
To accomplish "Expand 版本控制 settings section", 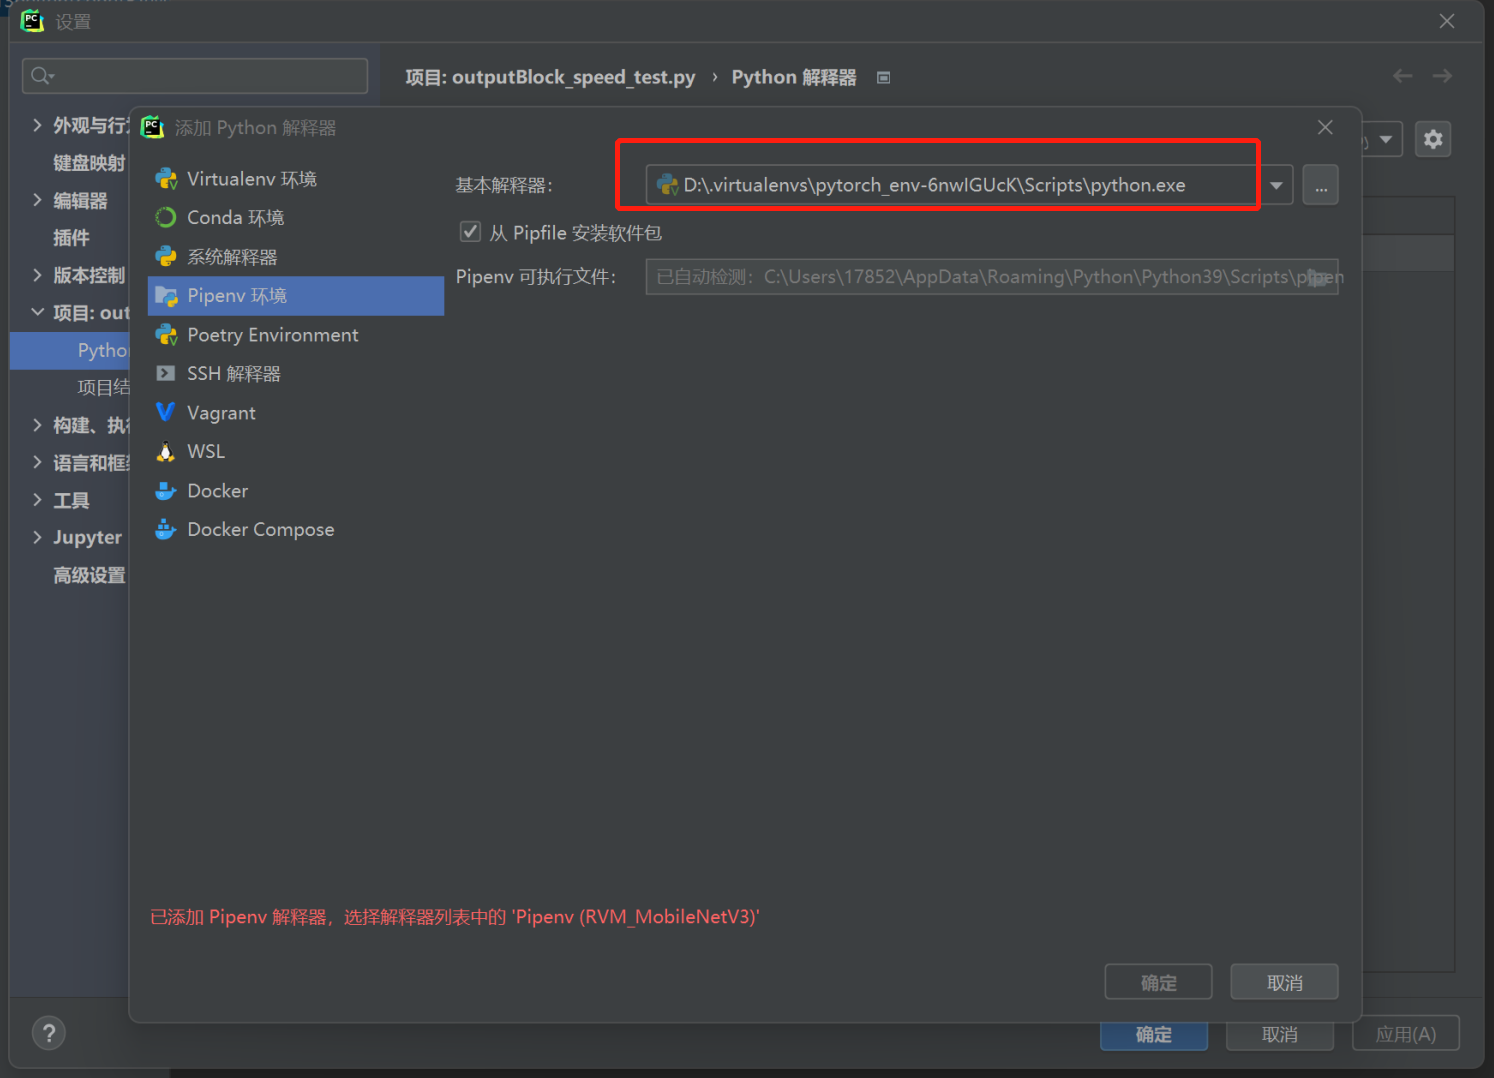I will [x=37, y=275].
